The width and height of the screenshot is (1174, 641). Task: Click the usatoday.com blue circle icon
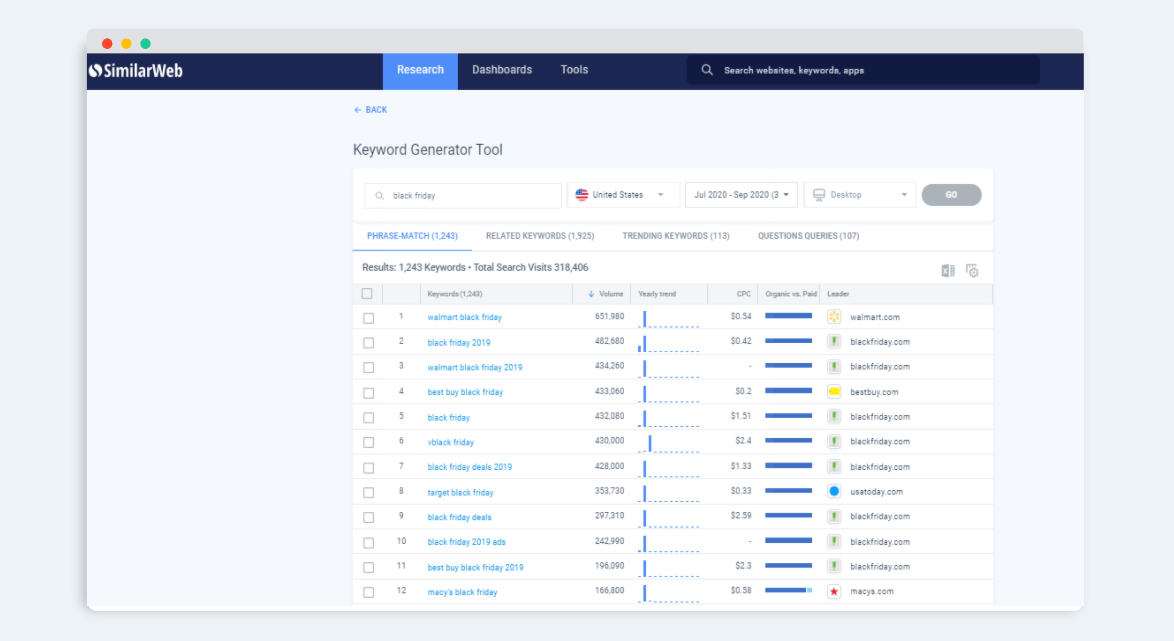pos(834,492)
